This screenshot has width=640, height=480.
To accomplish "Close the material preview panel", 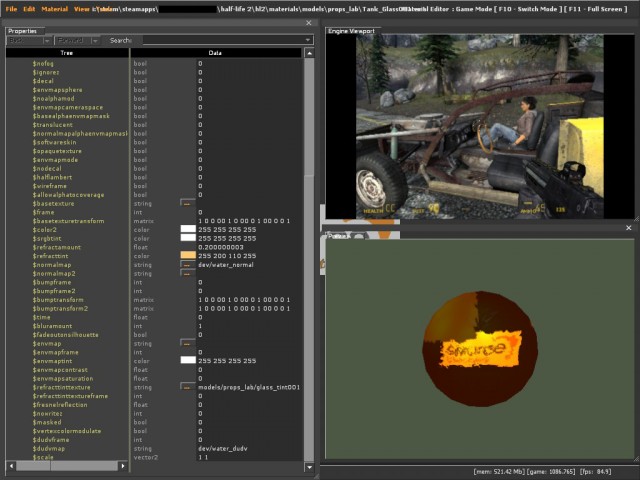I will coord(629,228).
